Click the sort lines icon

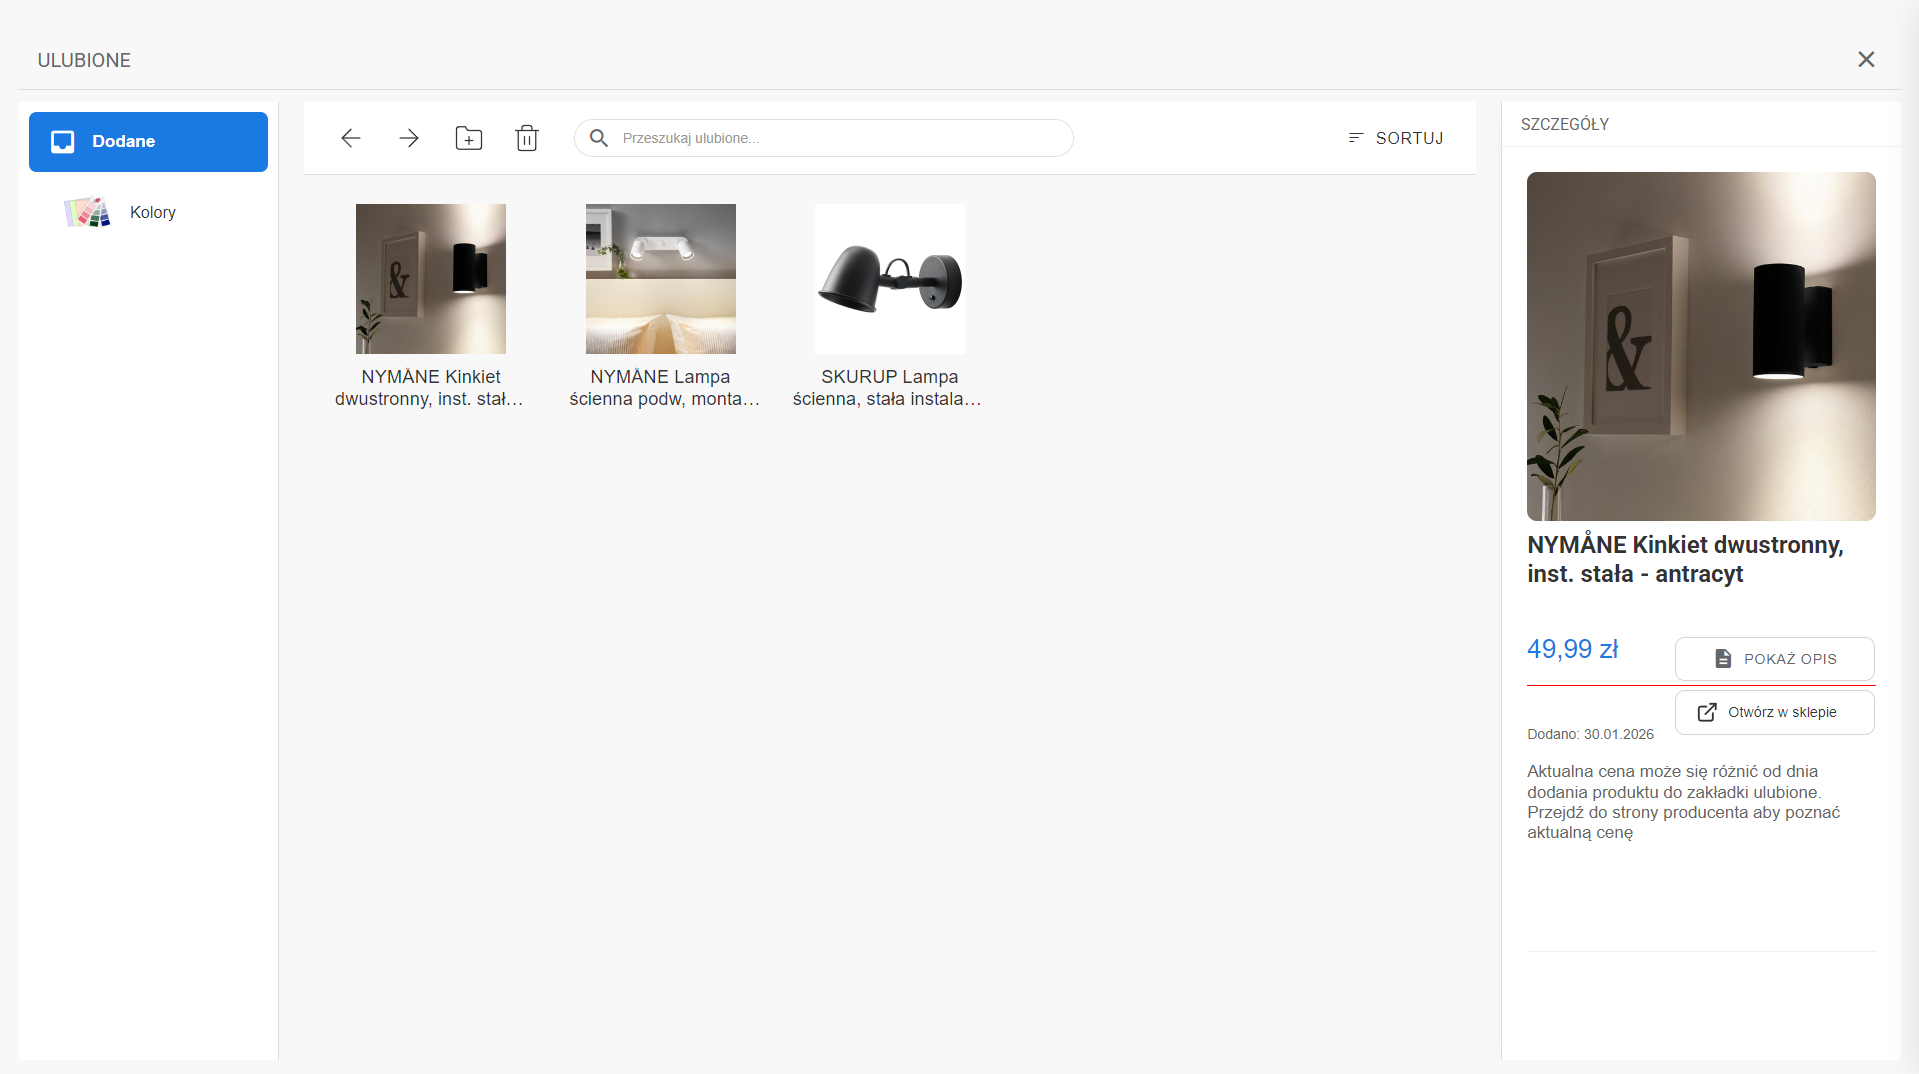(x=1356, y=138)
